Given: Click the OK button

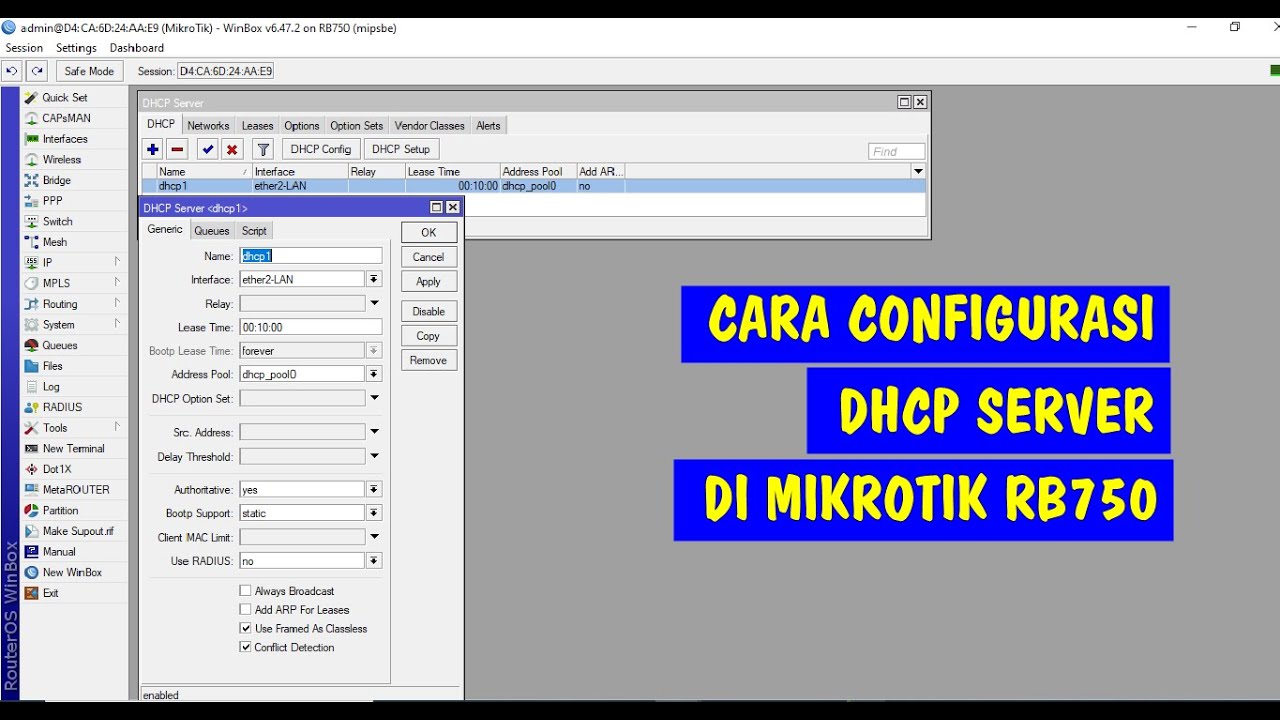Looking at the screenshot, I should pos(429,232).
